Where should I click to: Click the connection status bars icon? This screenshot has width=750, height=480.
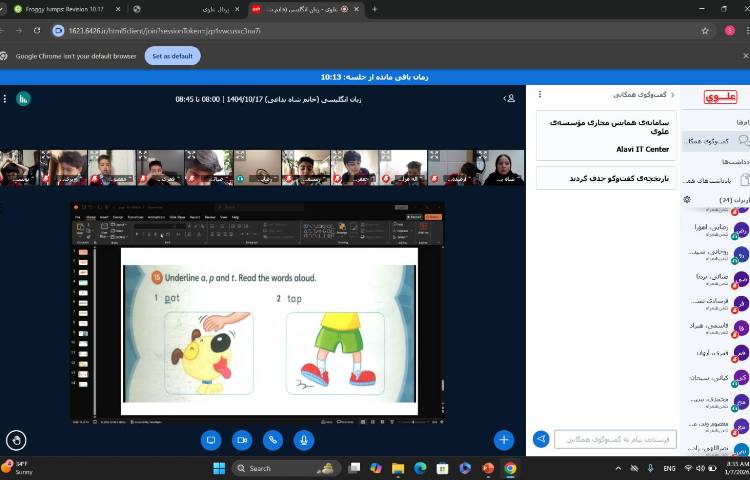23,98
